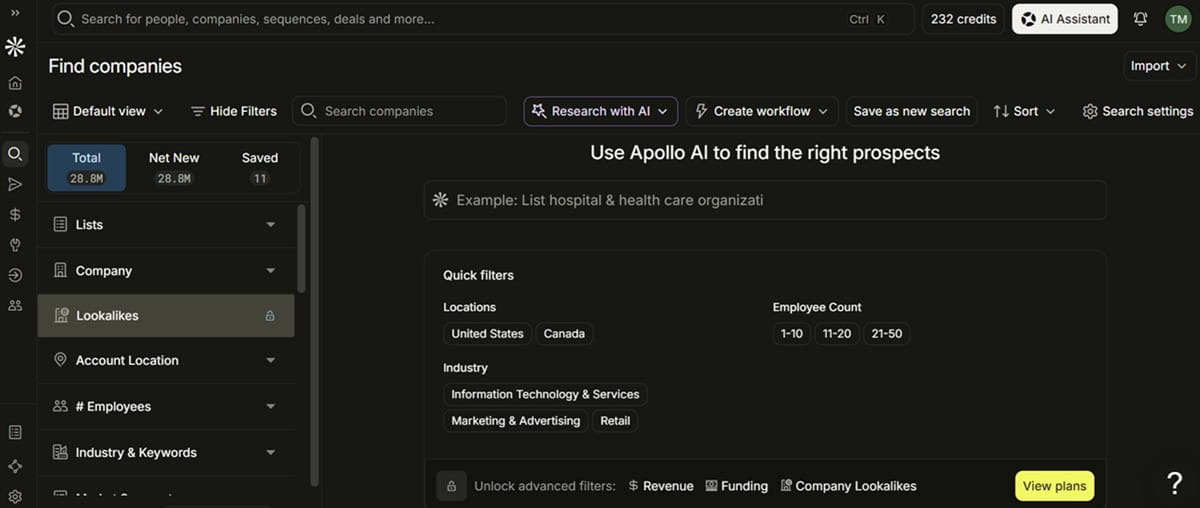Open the Sequences paper-plane icon
Screen dimensions: 1200x508
tap(15, 184)
